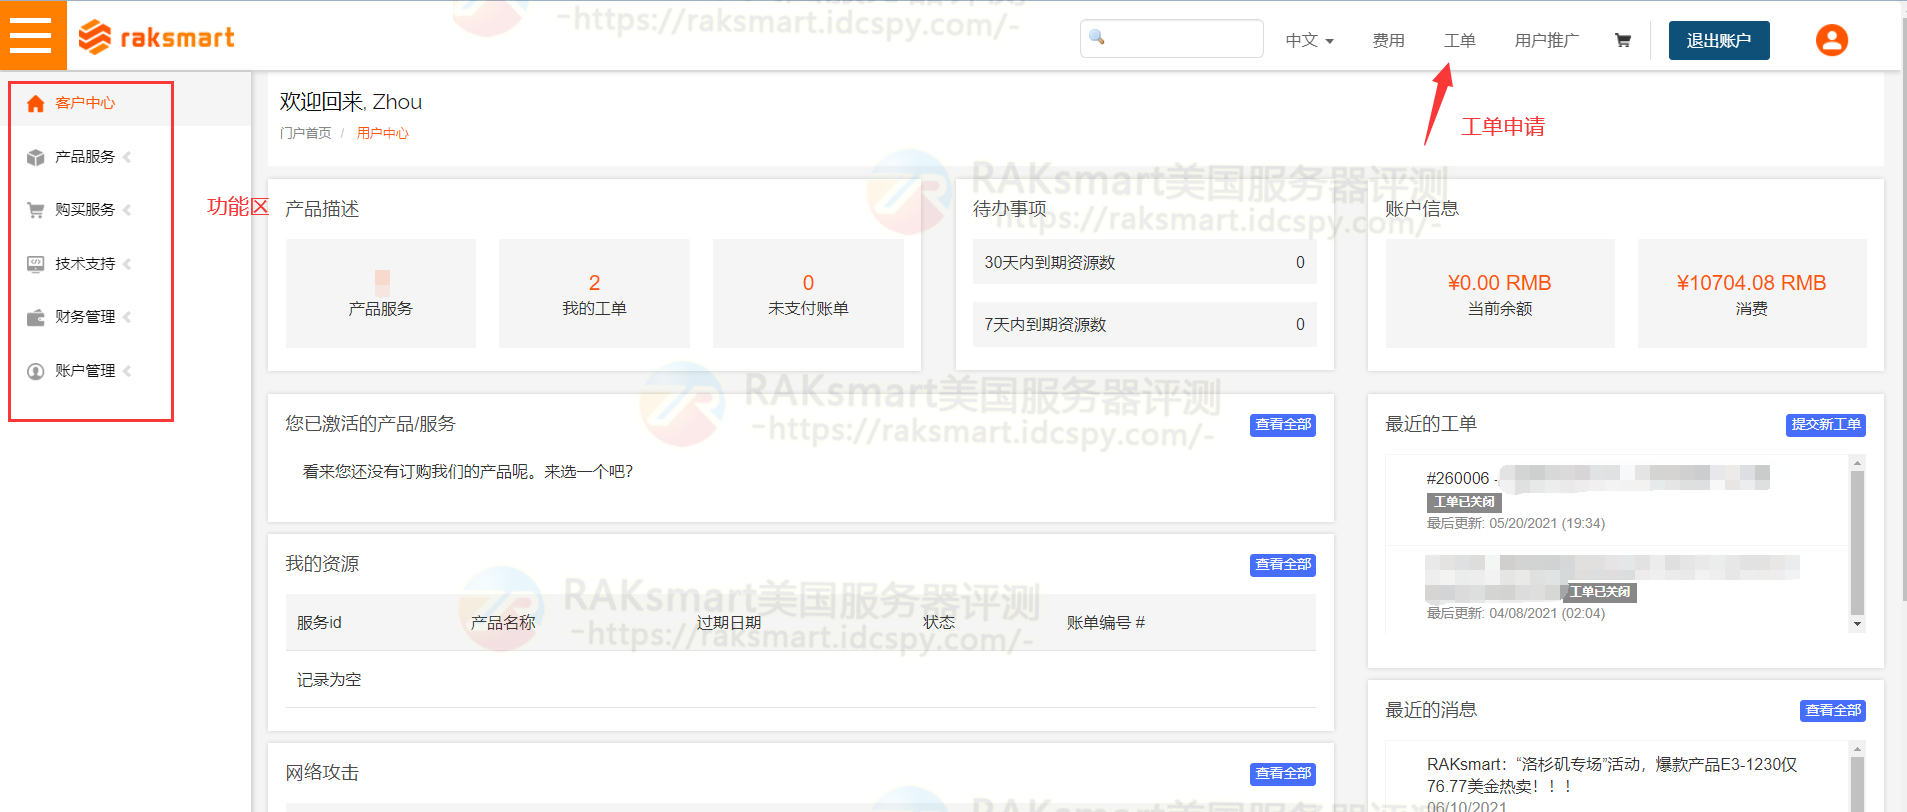Click the 当前余额 balance card
Screen dimensions: 1907x812
[1499, 293]
